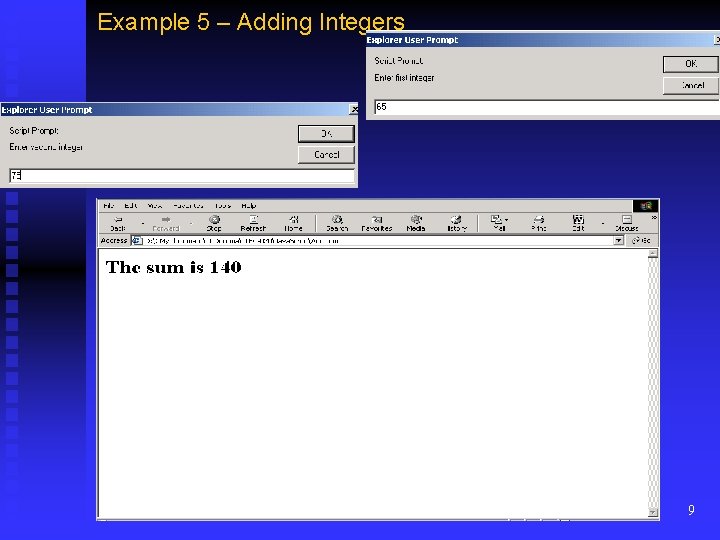Open Forward button history dropdown arrow

click(x=191, y=224)
